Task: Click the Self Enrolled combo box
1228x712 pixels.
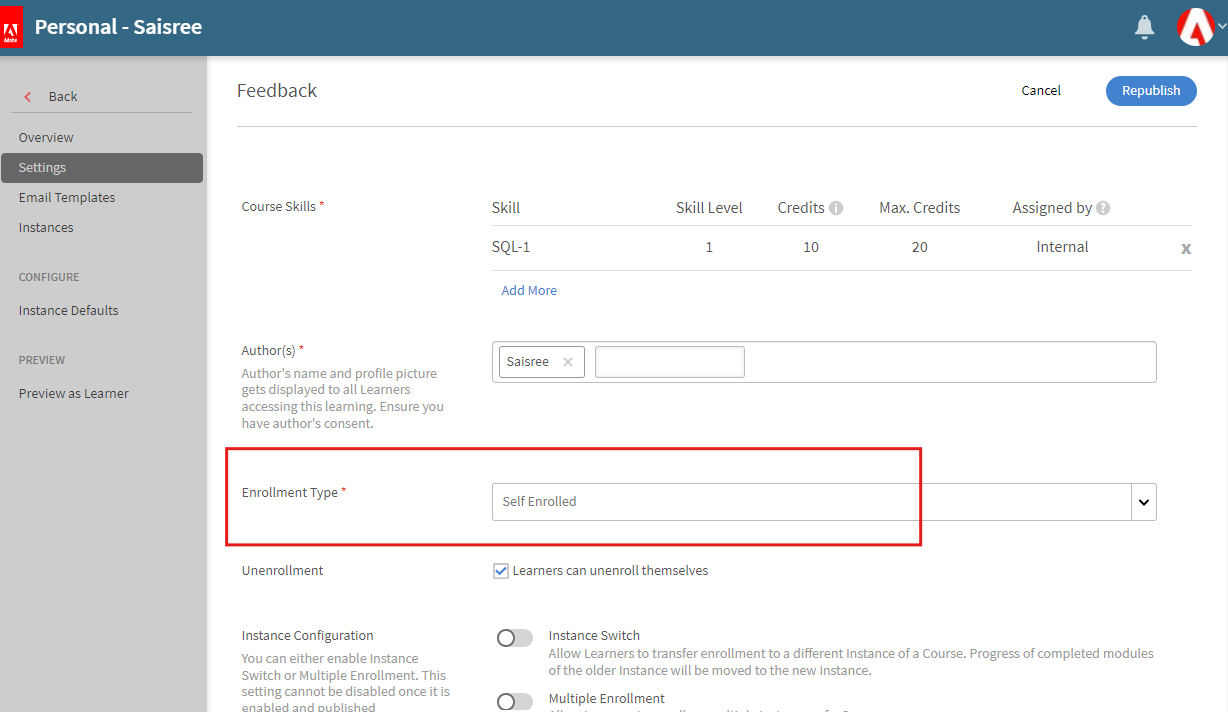Action: pyautogui.click(x=810, y=502)
